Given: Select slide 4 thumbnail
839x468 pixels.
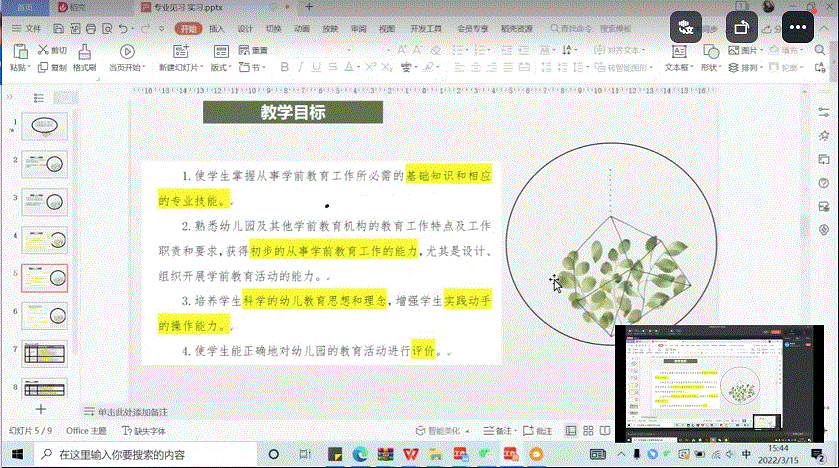Looking at the screenshot, I should coord(44,240).
